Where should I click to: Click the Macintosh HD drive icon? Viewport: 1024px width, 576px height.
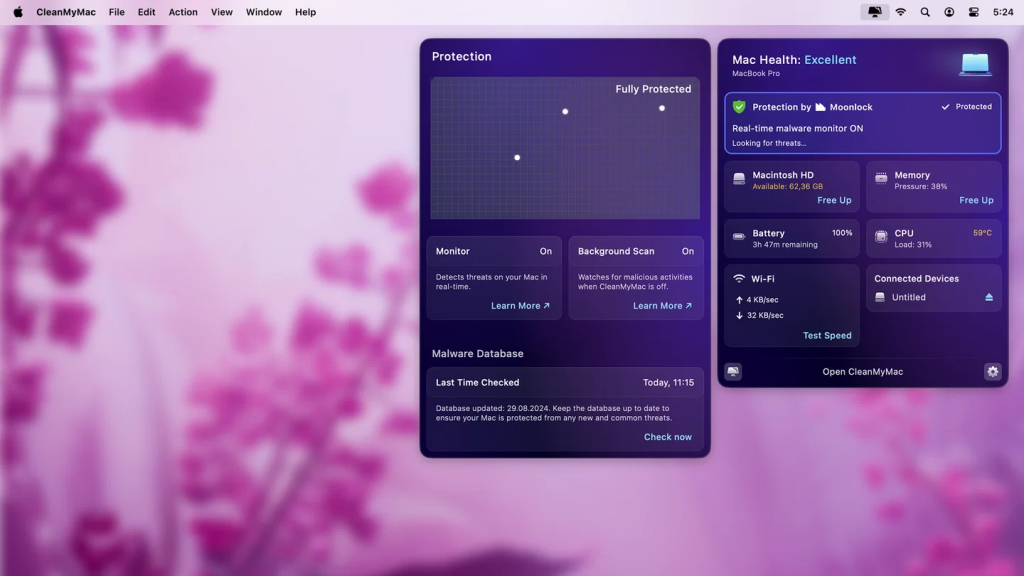point(739,178)
